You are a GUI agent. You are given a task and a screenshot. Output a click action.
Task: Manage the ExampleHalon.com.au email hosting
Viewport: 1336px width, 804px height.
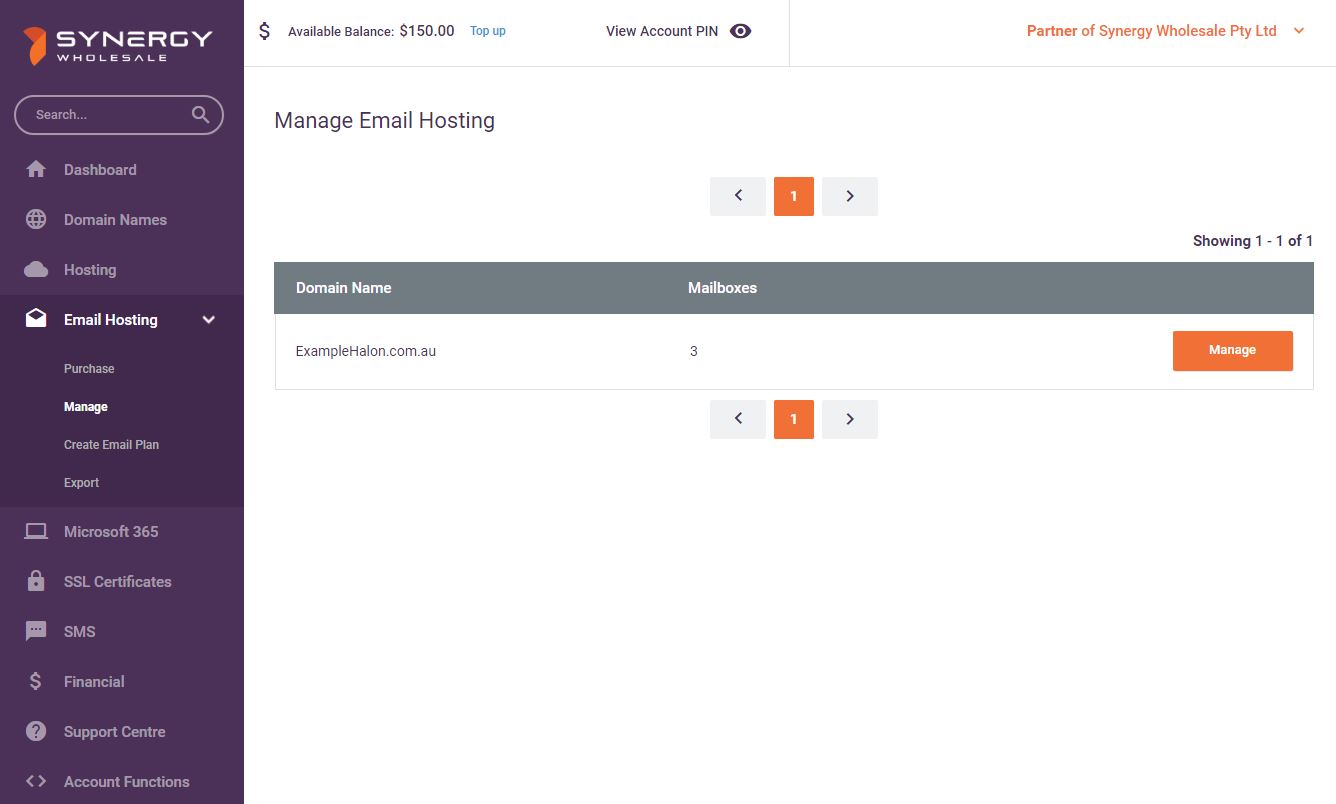[x=1232, y=351]
